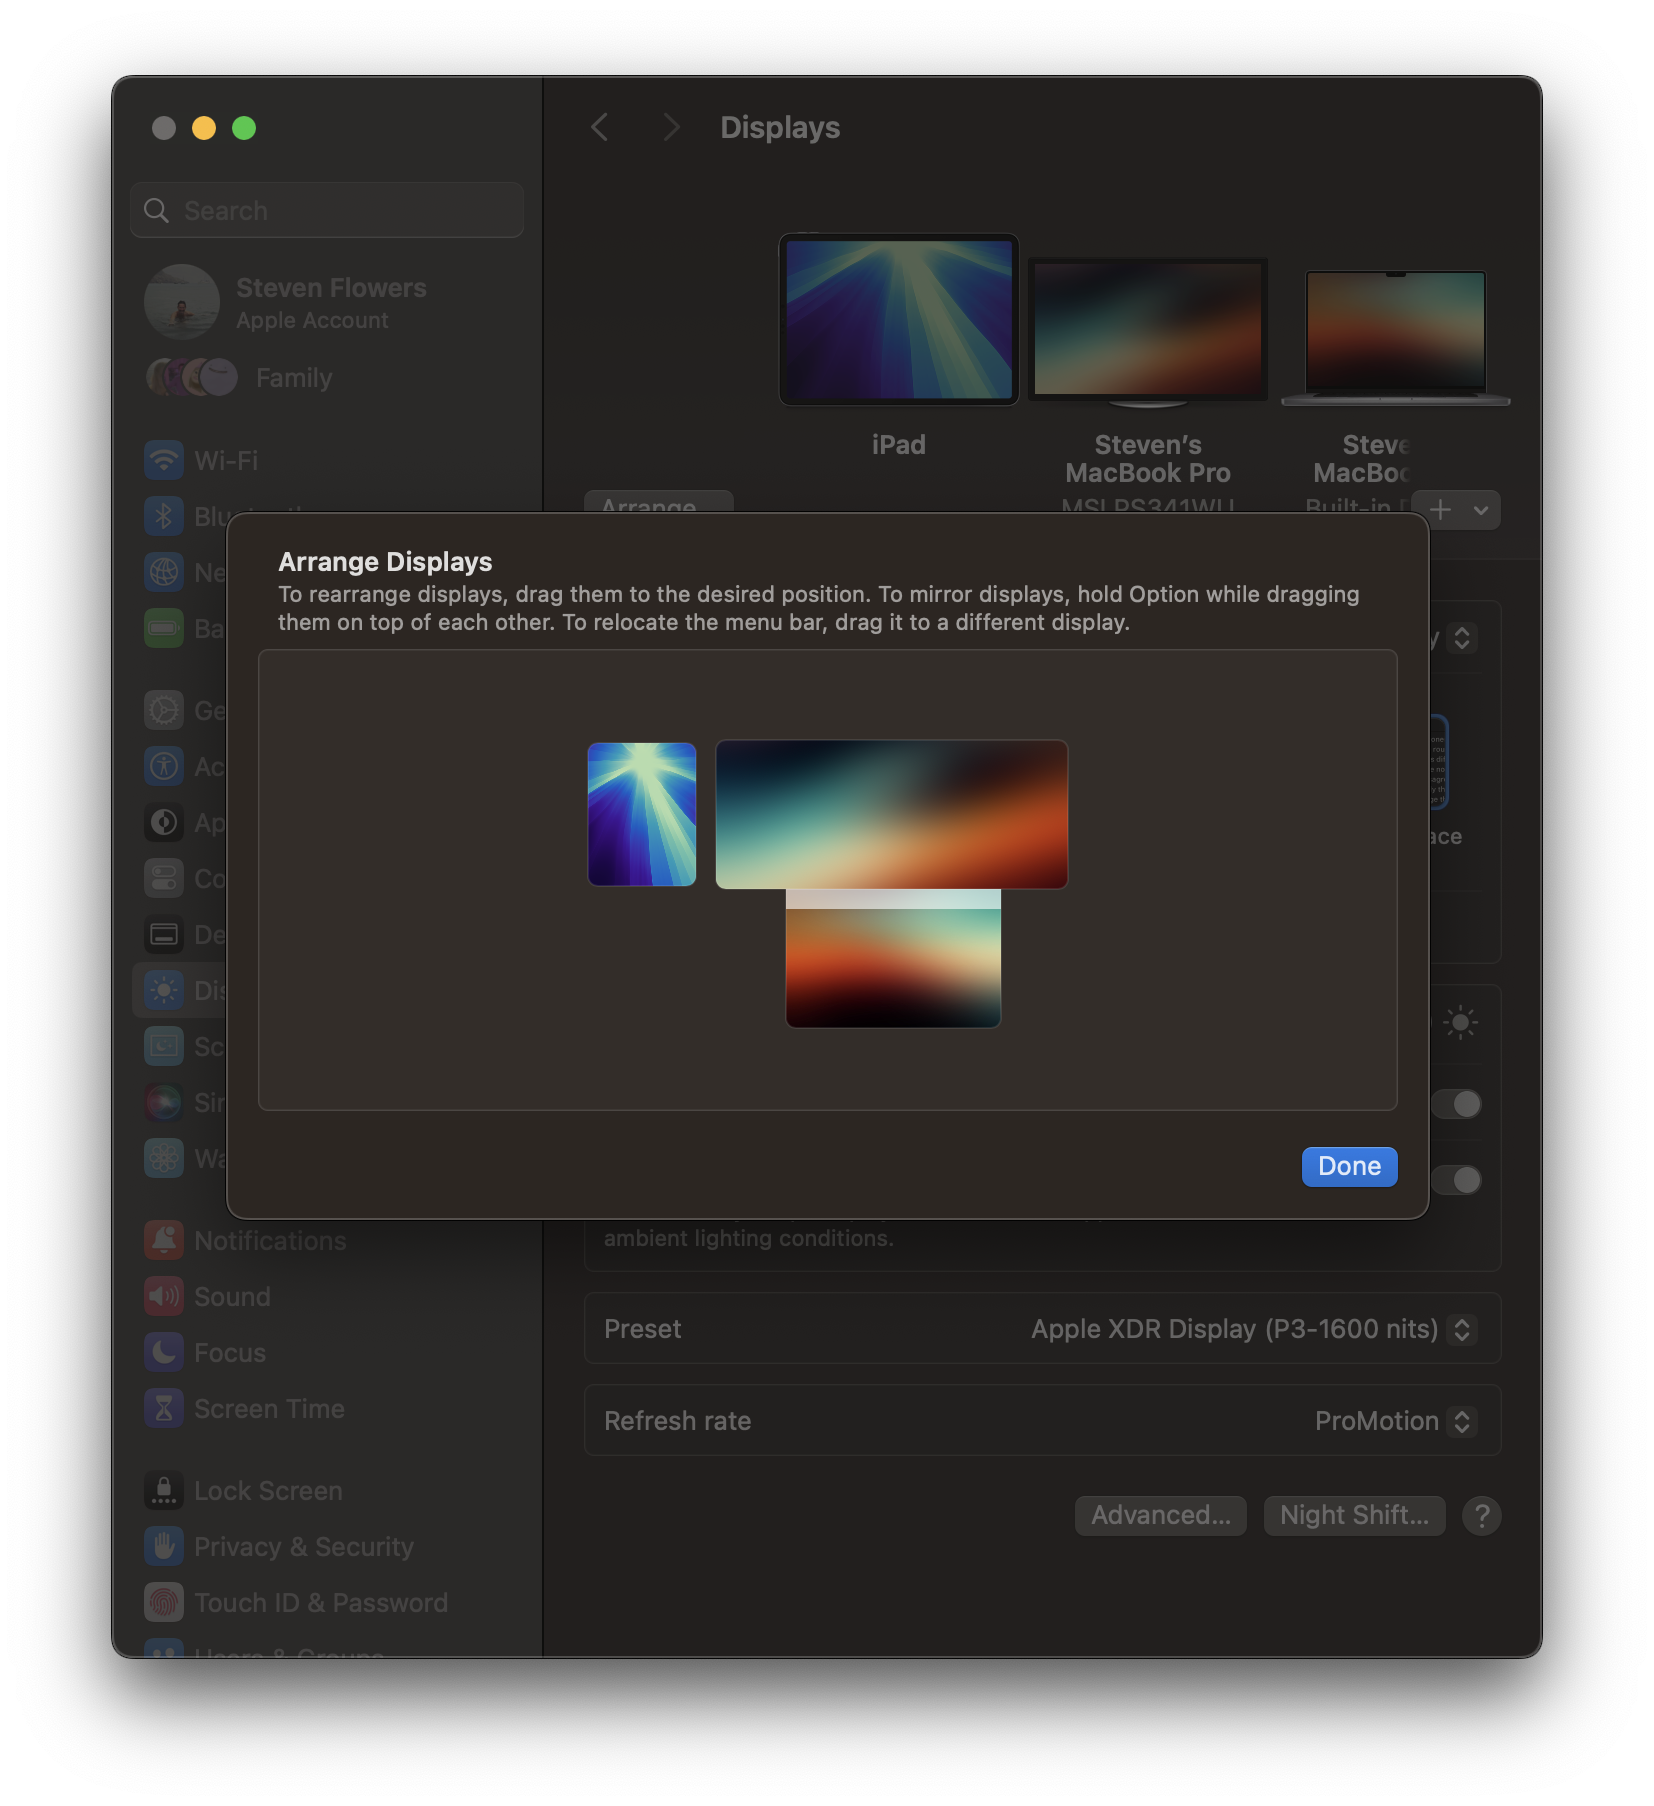Click the plus button to add a display
1654x1806 pixels.
tap(1440, 510)
